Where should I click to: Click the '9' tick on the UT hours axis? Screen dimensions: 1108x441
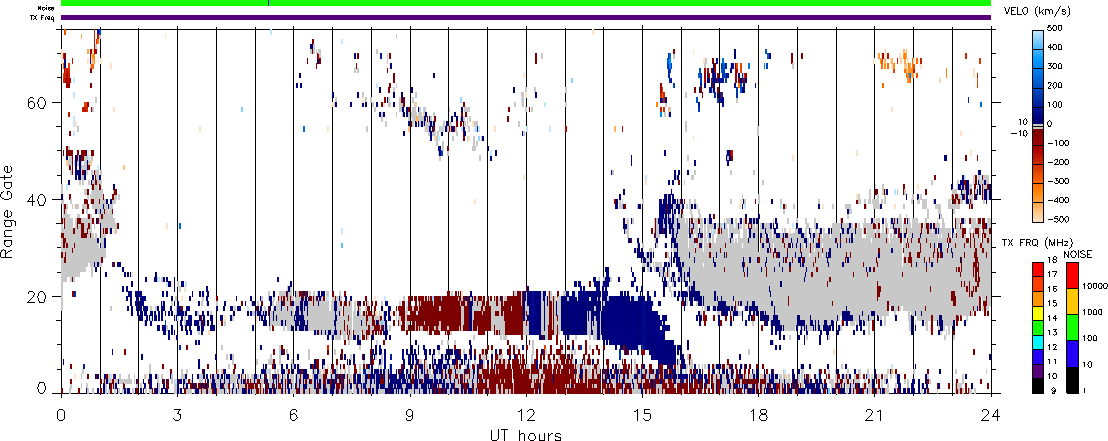click(410, 416)
